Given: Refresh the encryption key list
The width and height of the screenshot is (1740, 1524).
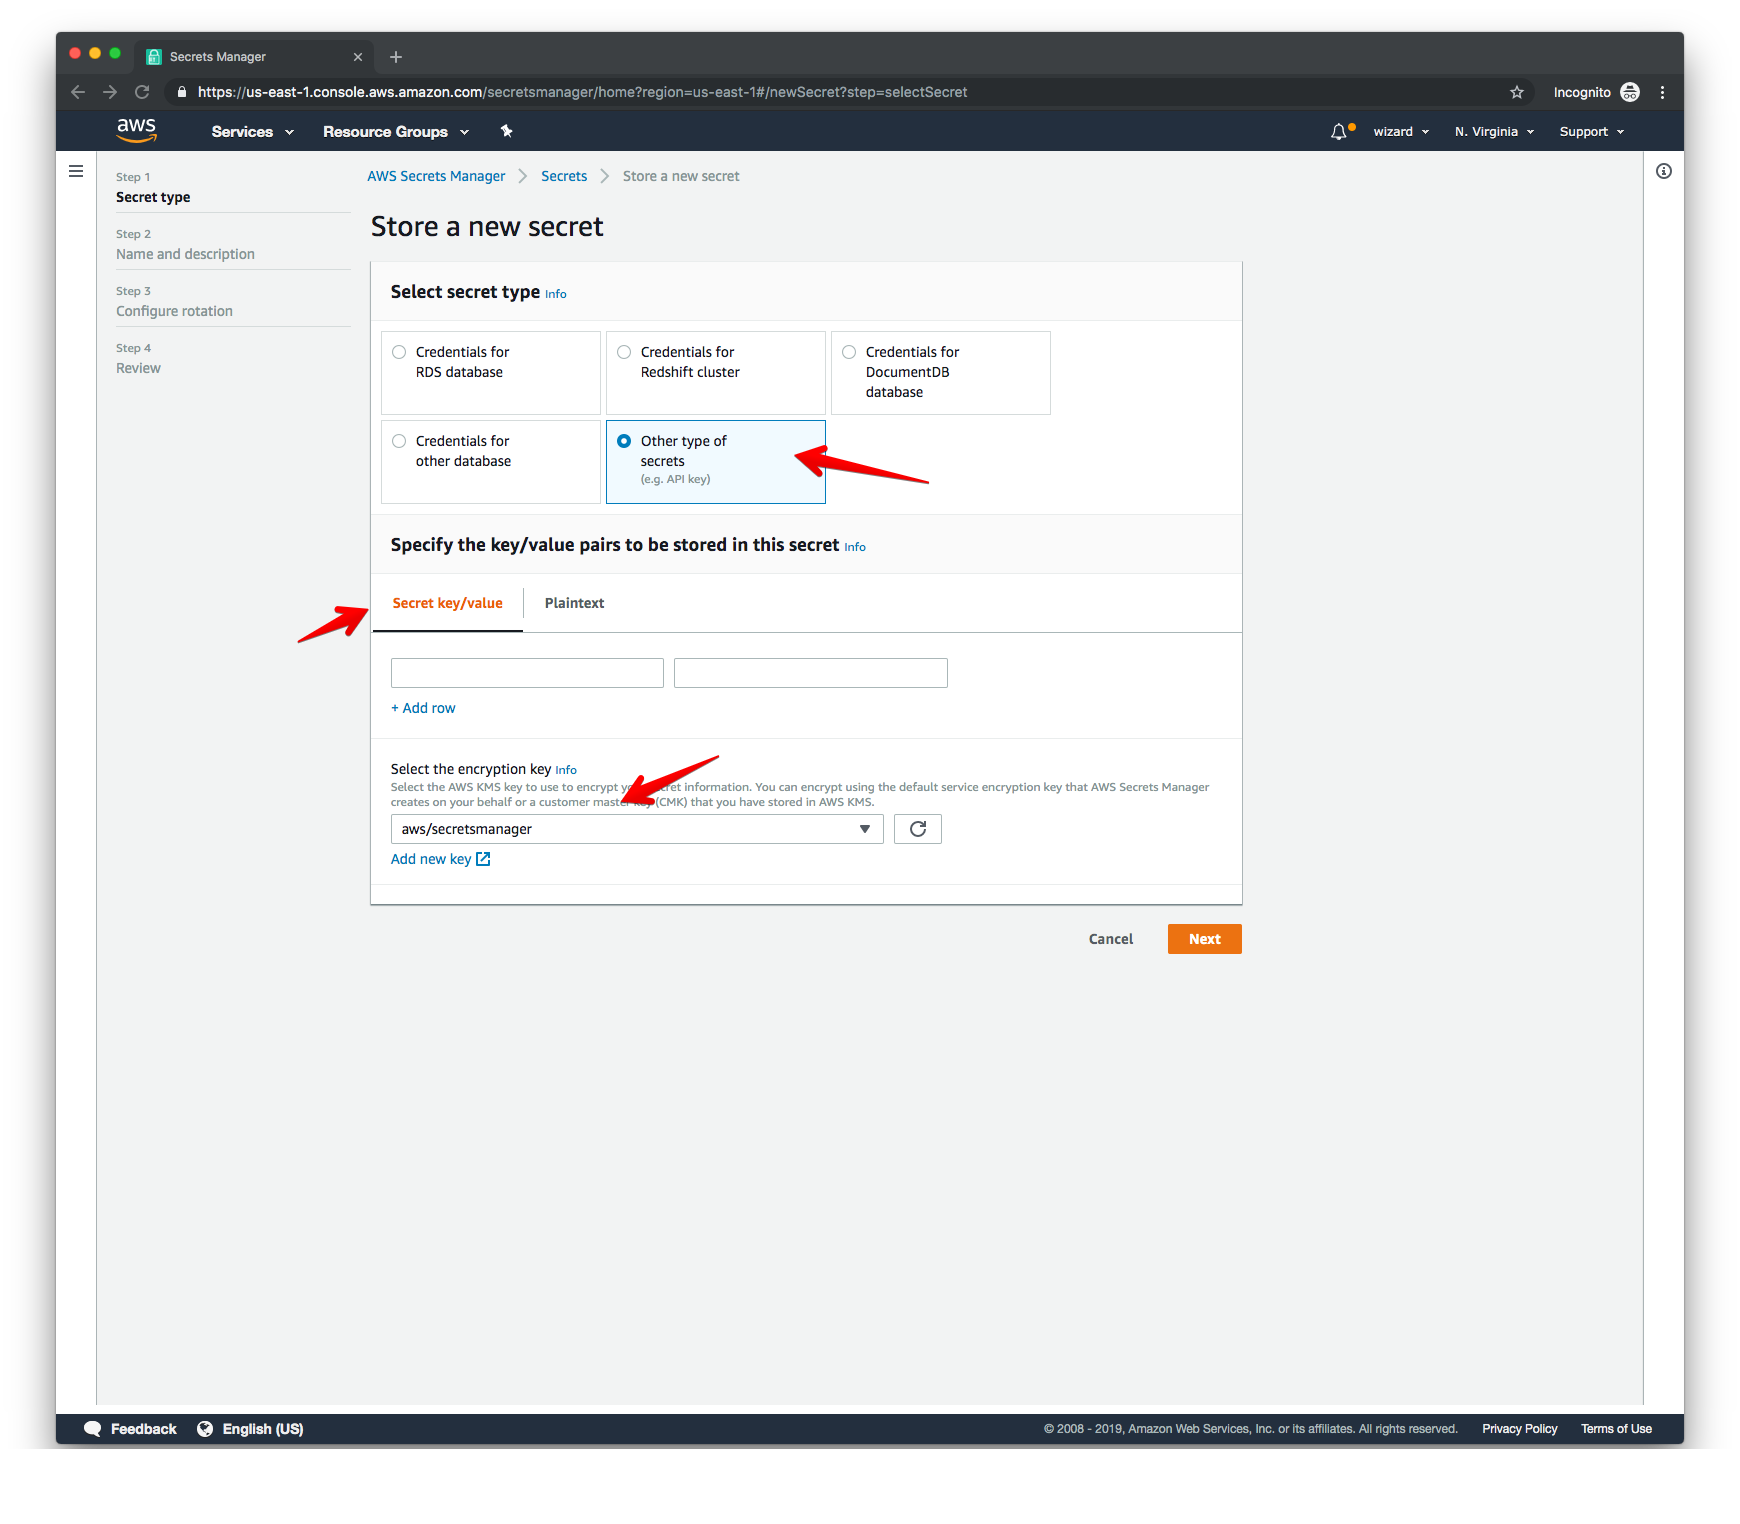Looking at the screenshot, I should coord(917,829).
